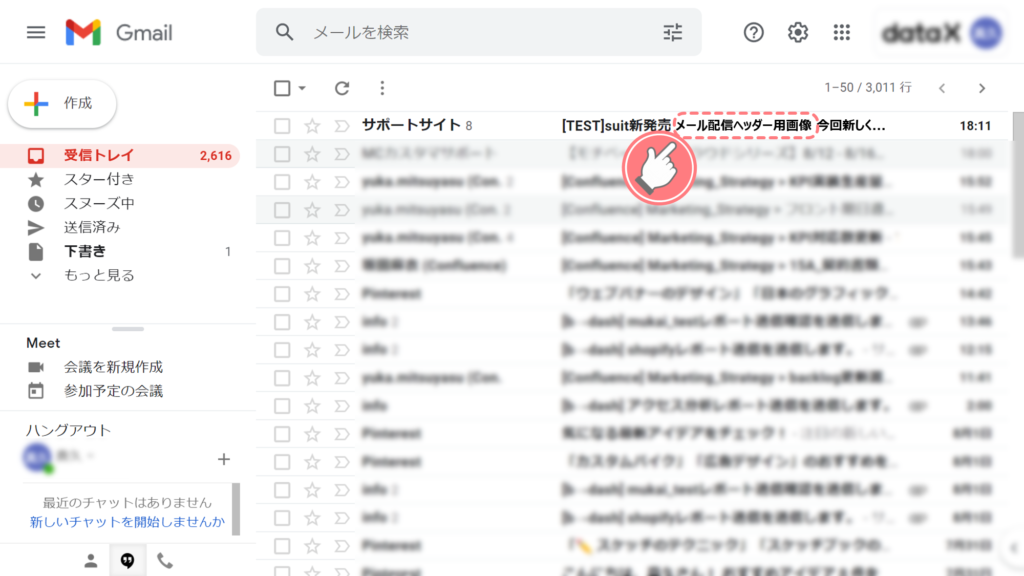Open the Help question mark icon
1024x576 pixels.
pyautogui.click(x=753, y=32)
